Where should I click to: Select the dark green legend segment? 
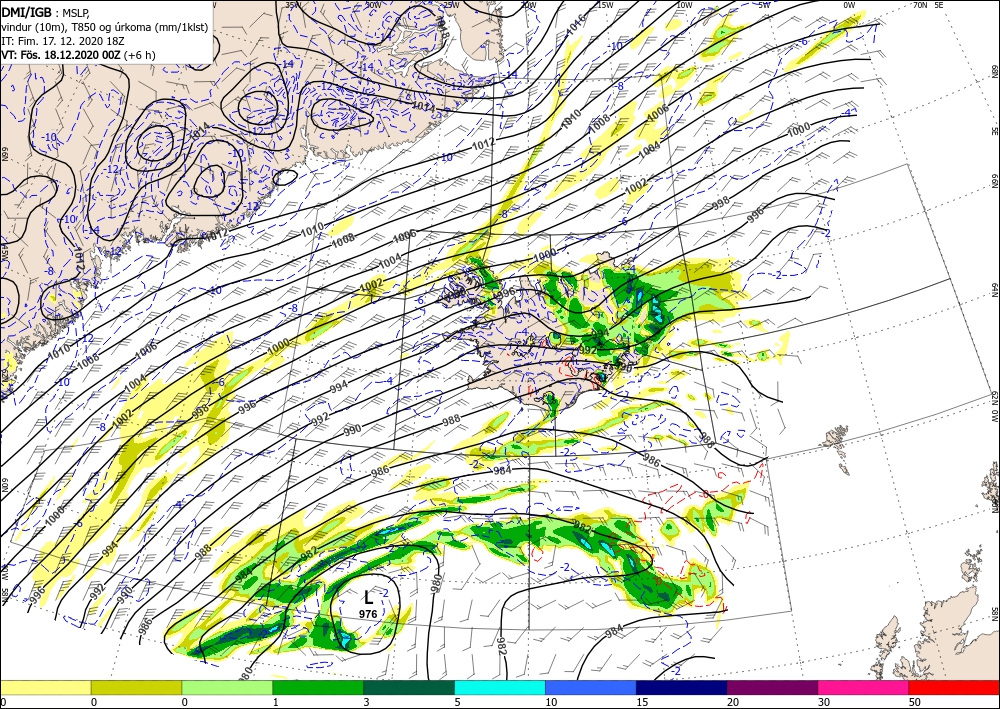pyautogui.click(x=409, y=687)
